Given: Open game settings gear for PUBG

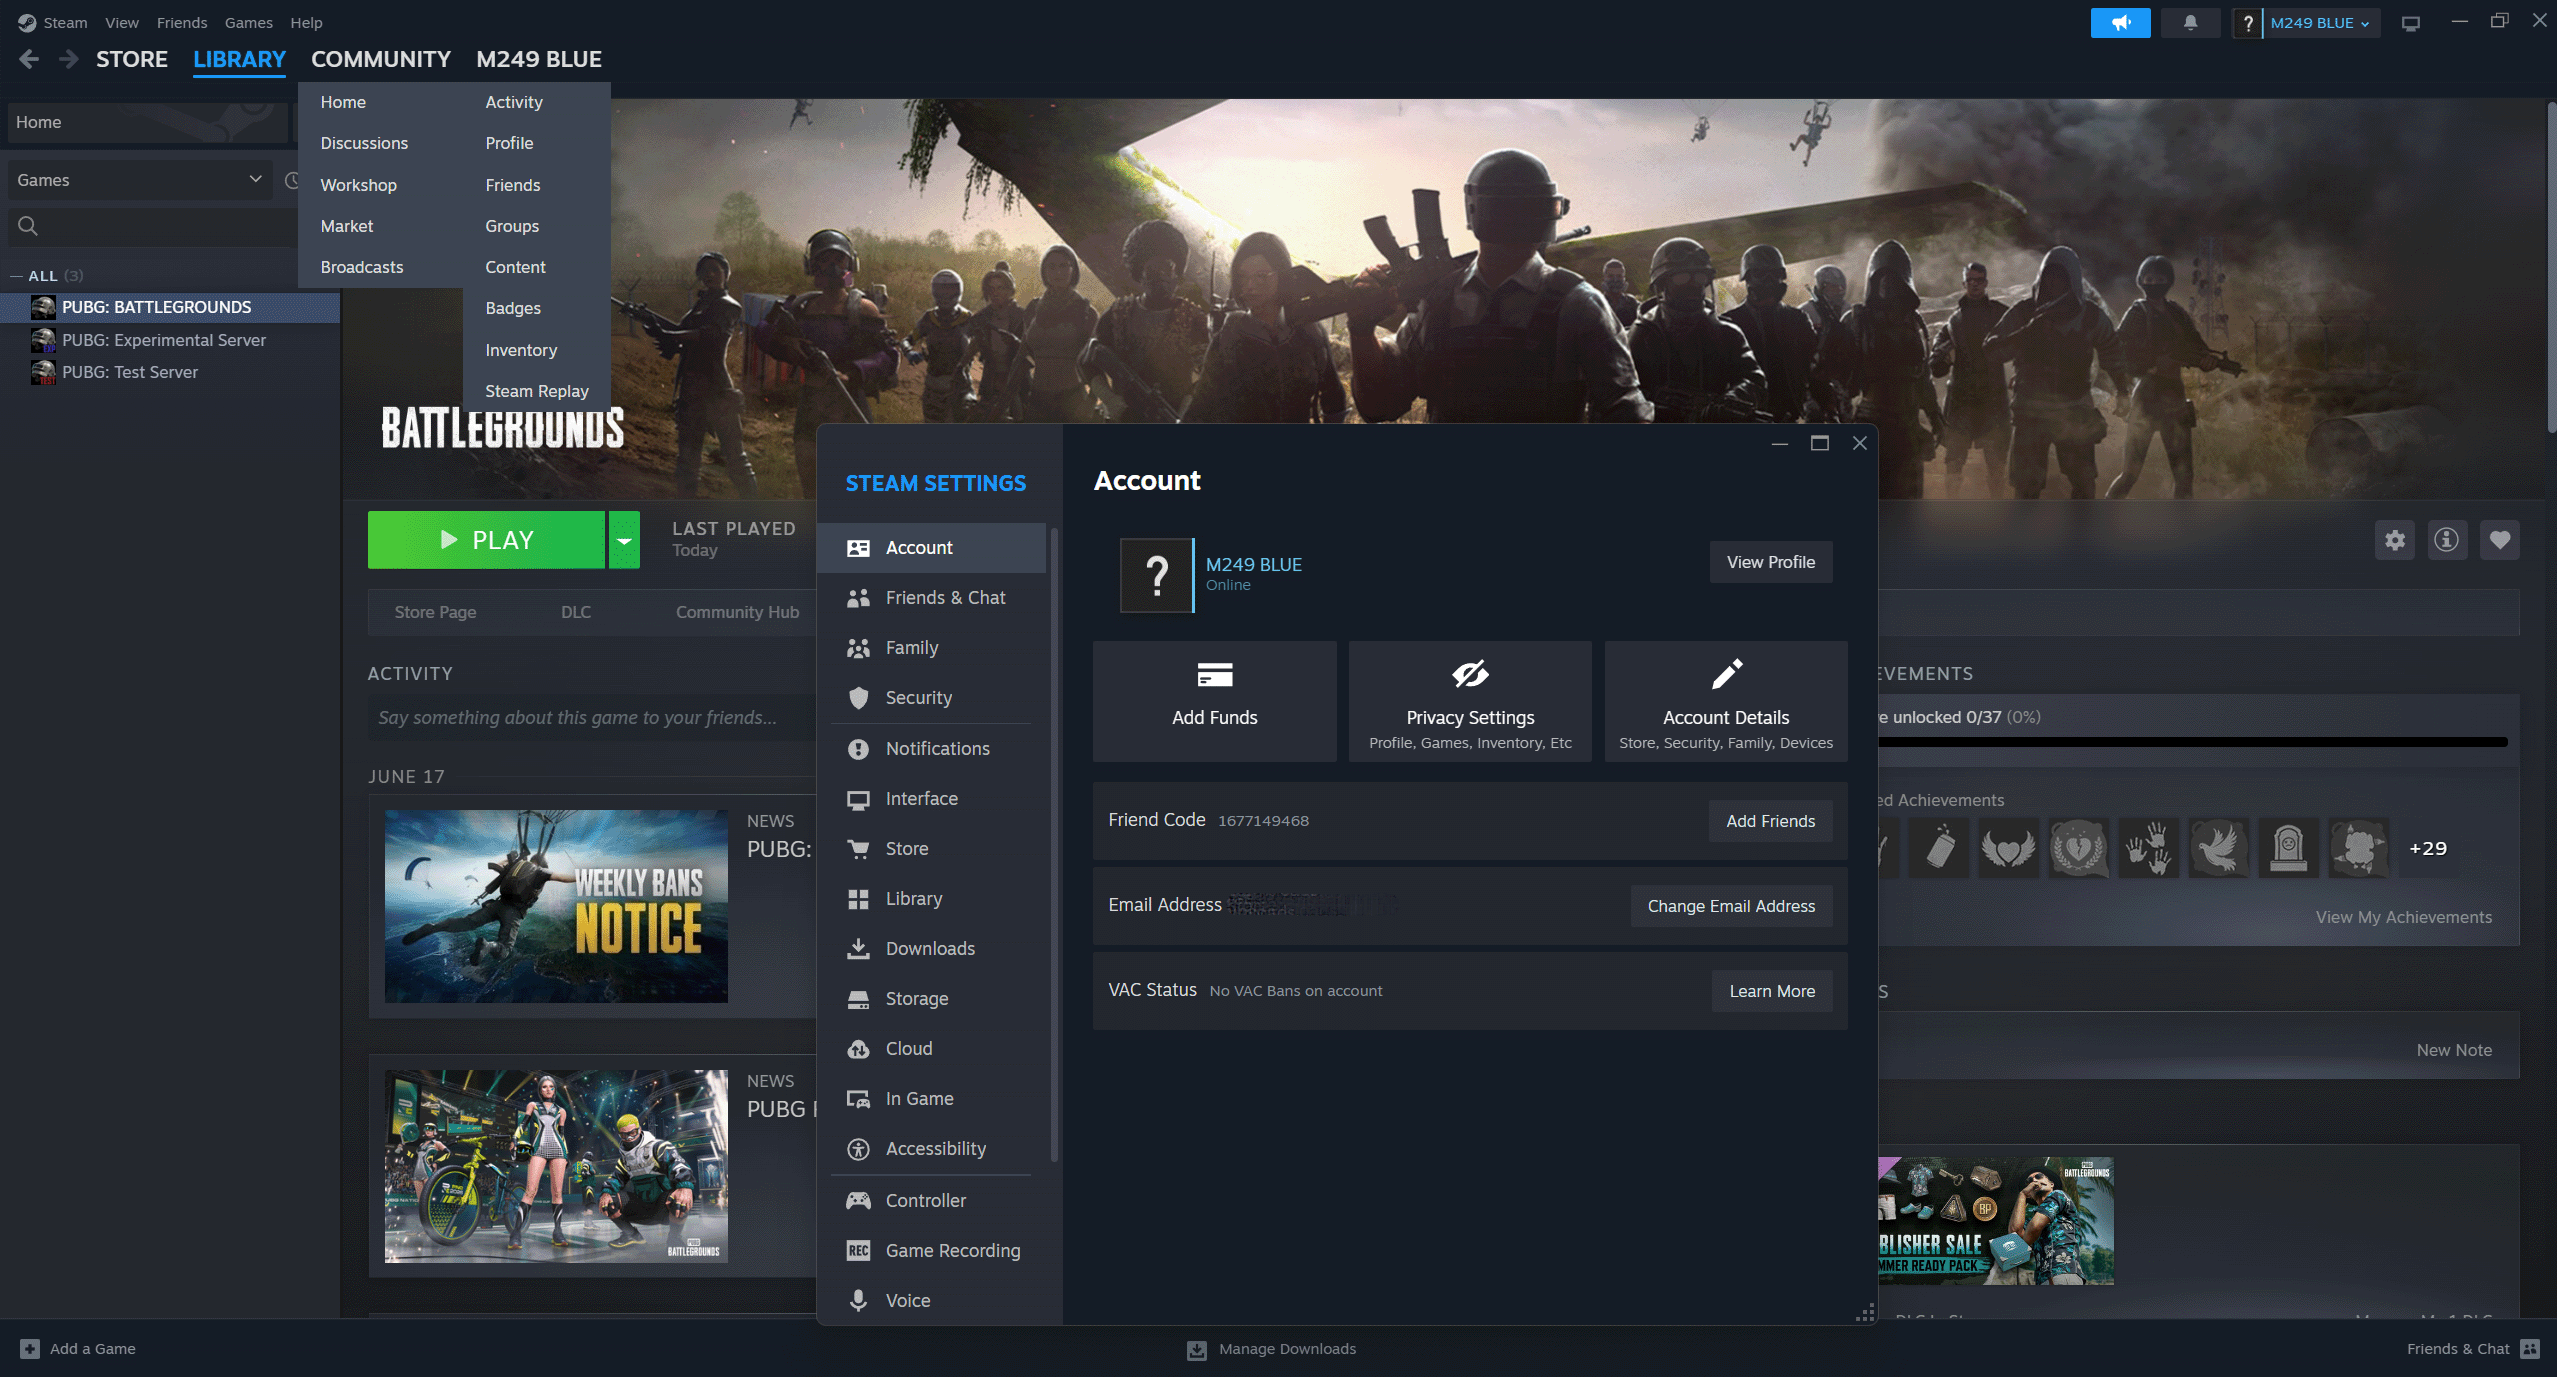Looking at the screenshot, I should pyautogui.click(x=2395, y=540).
